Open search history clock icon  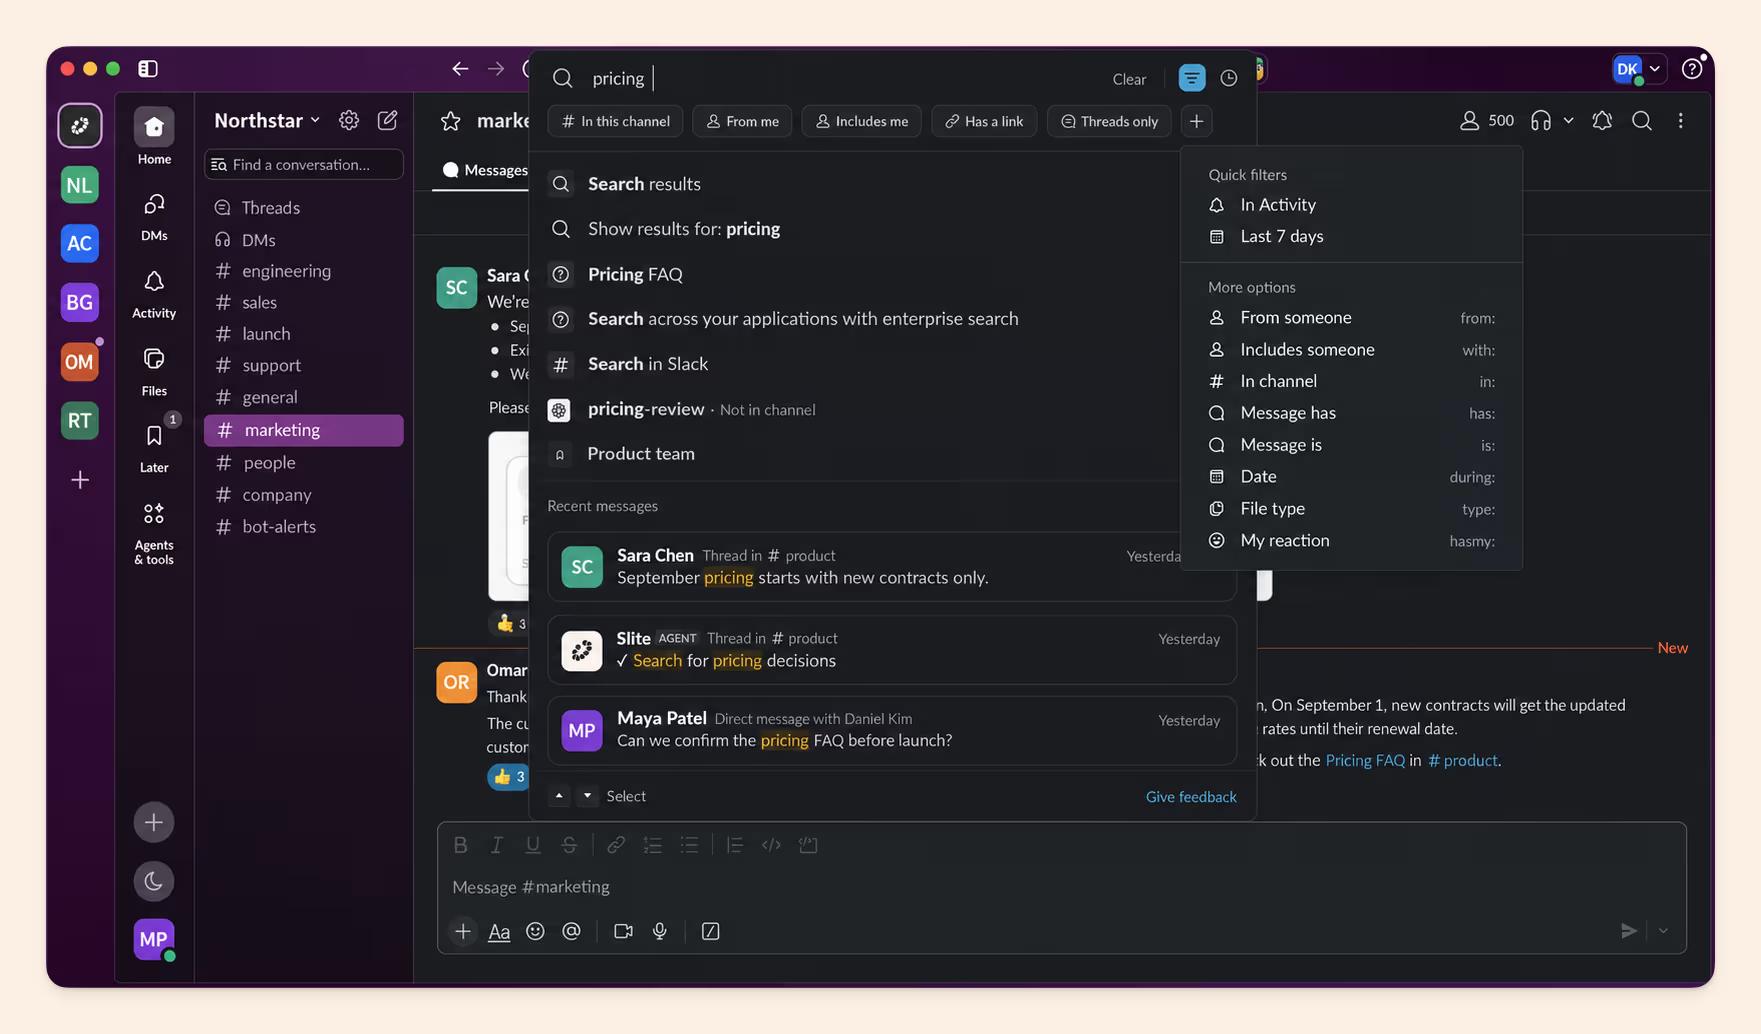tap(1229, 78)
